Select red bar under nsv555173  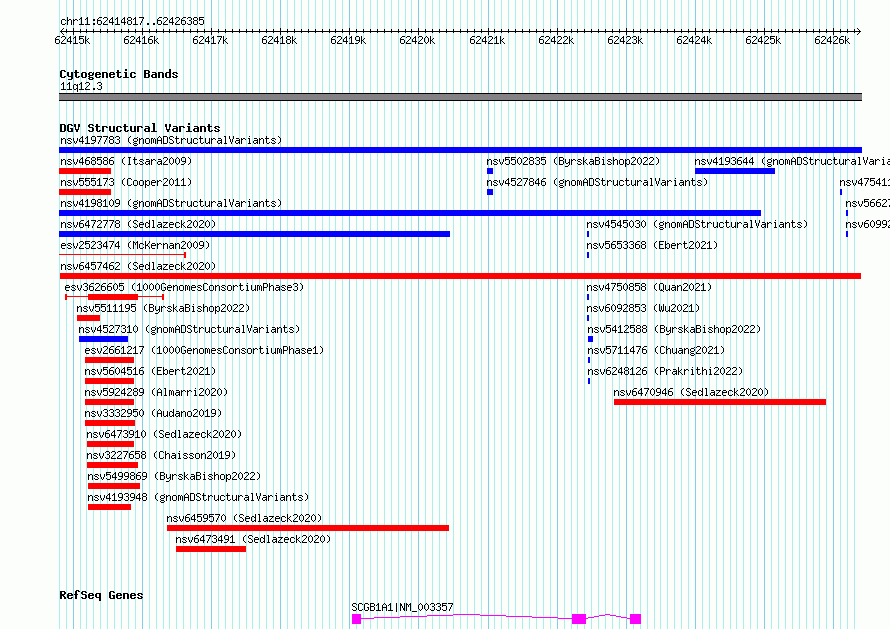(x=85, y=192)
